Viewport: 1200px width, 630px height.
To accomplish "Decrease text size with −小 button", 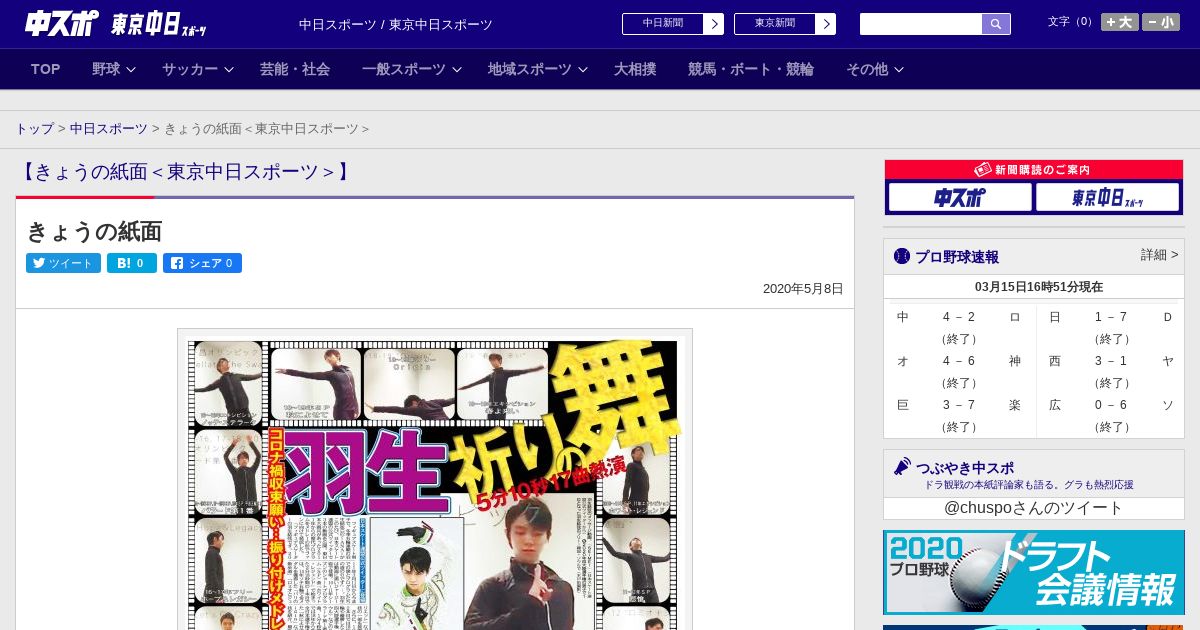I will tap(1161, 22).
